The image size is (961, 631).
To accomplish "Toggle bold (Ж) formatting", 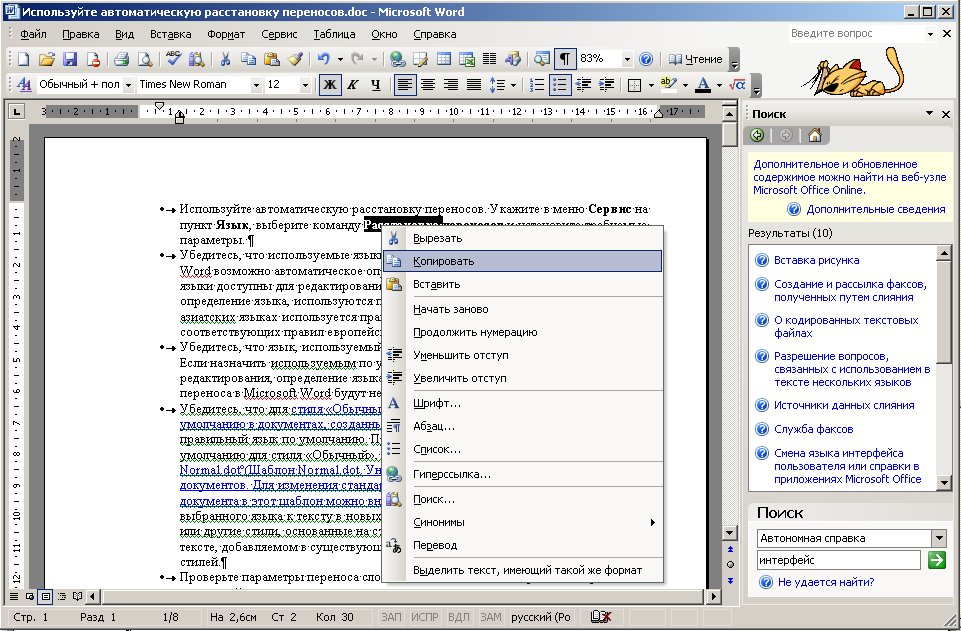I will [x=330, y=85].
